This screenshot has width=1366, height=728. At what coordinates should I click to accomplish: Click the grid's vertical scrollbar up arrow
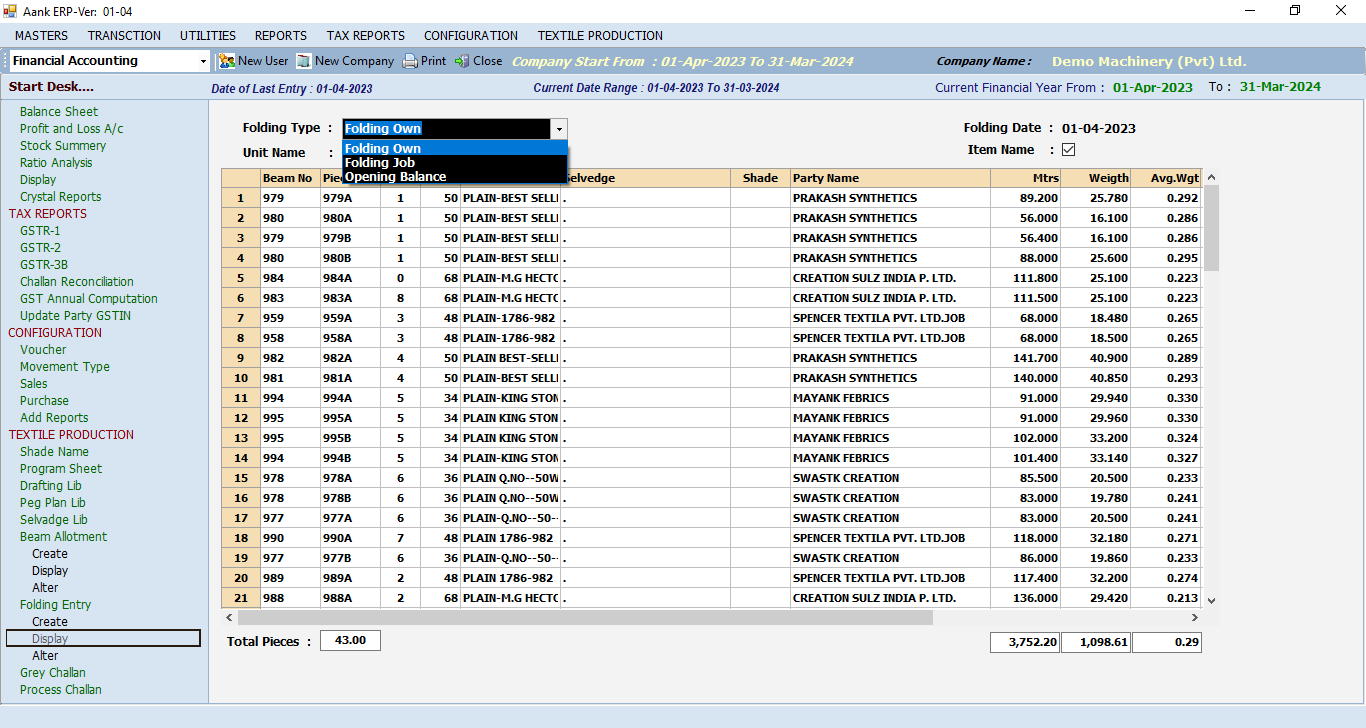(x=1211, y=177)
